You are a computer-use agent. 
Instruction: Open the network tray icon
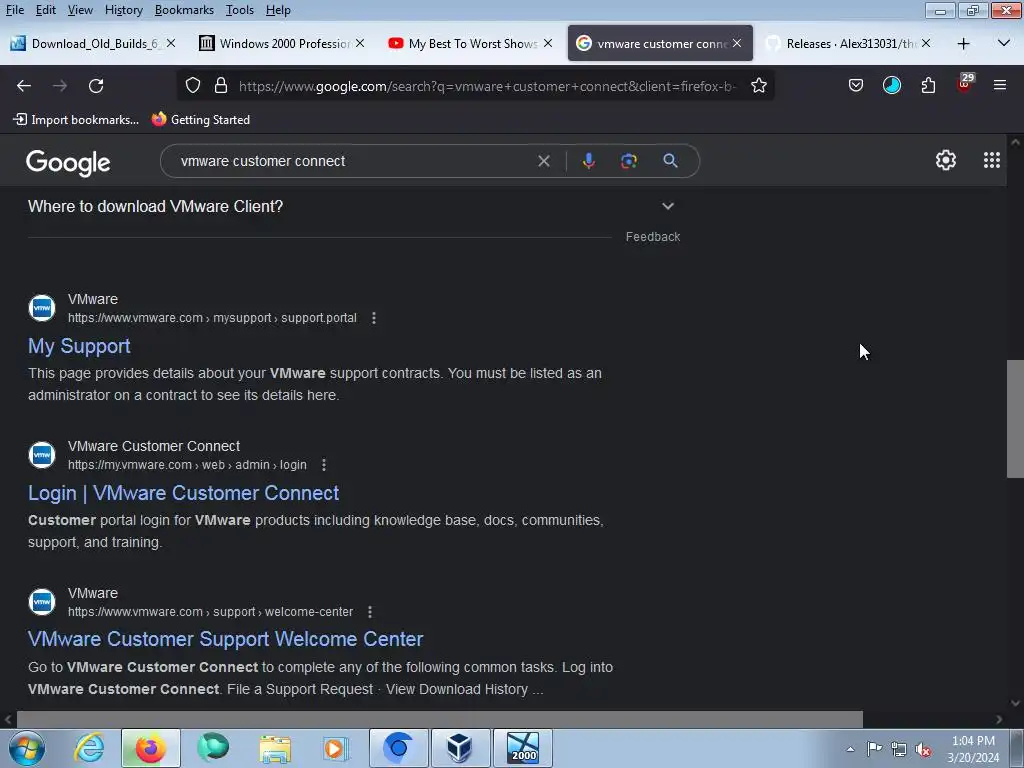pyautogui.click(x=899, y=749)
